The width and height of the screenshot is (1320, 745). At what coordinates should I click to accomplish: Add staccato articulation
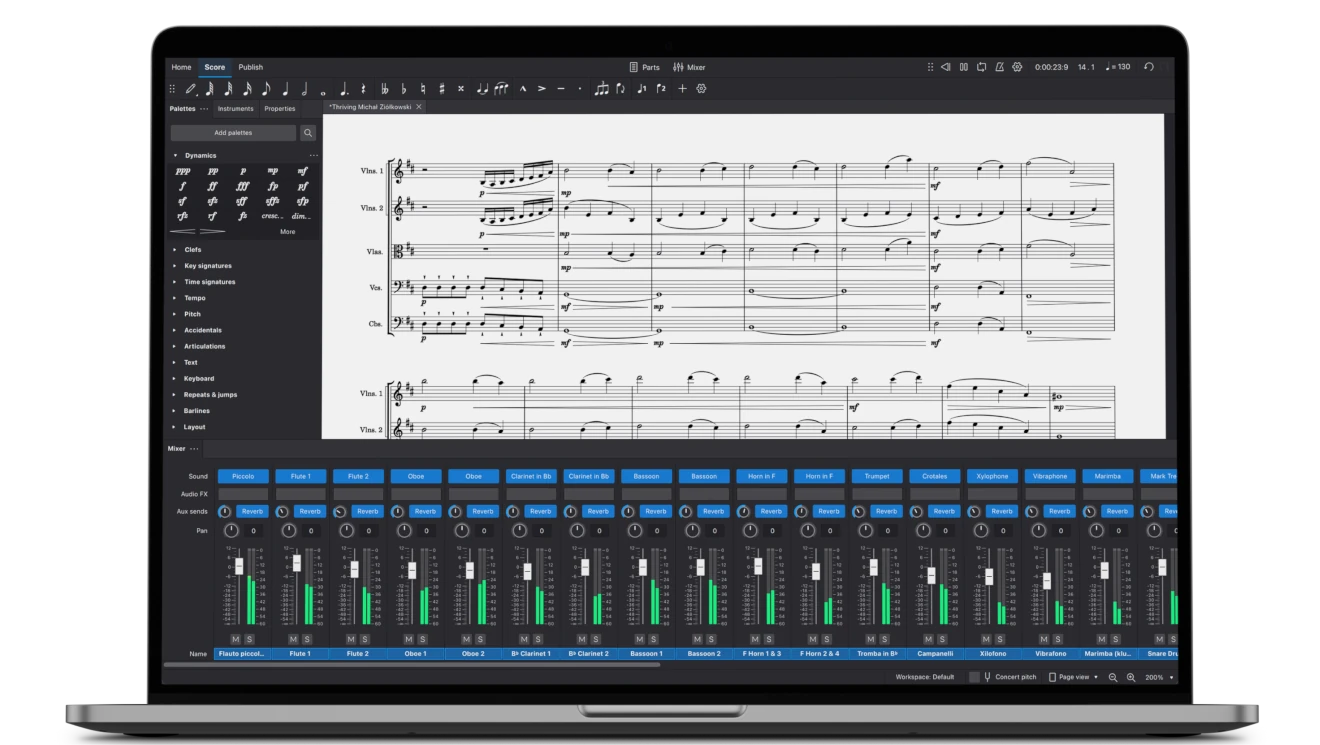click(579, 88)
